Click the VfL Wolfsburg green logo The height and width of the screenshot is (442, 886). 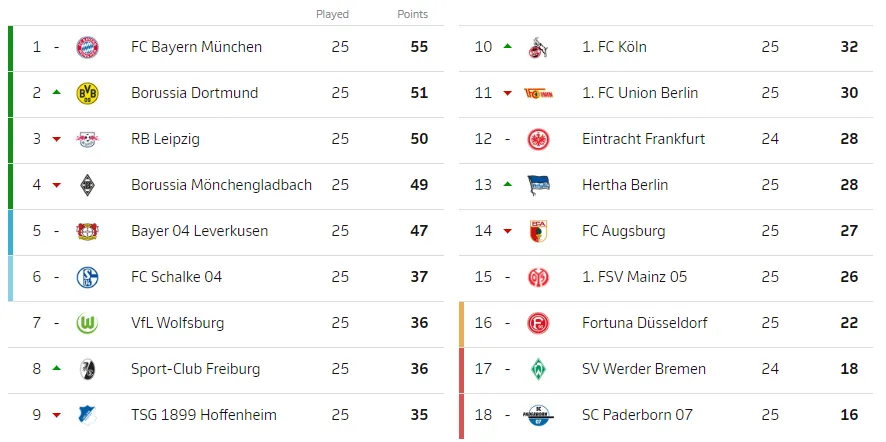87,323
